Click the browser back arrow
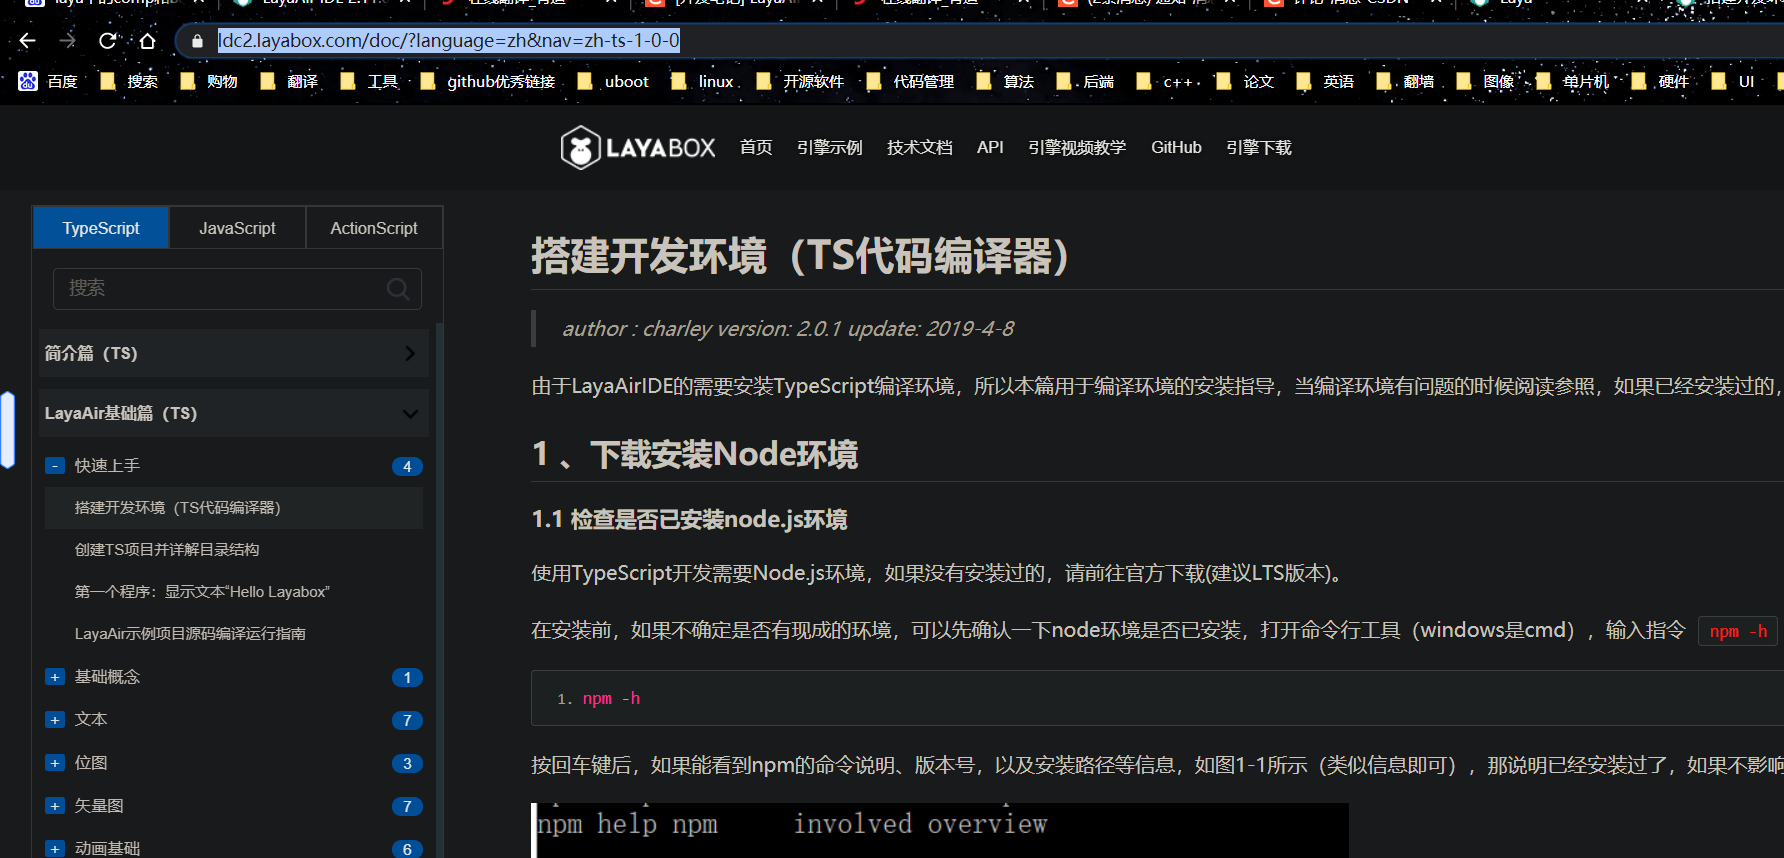 [27, 41]
